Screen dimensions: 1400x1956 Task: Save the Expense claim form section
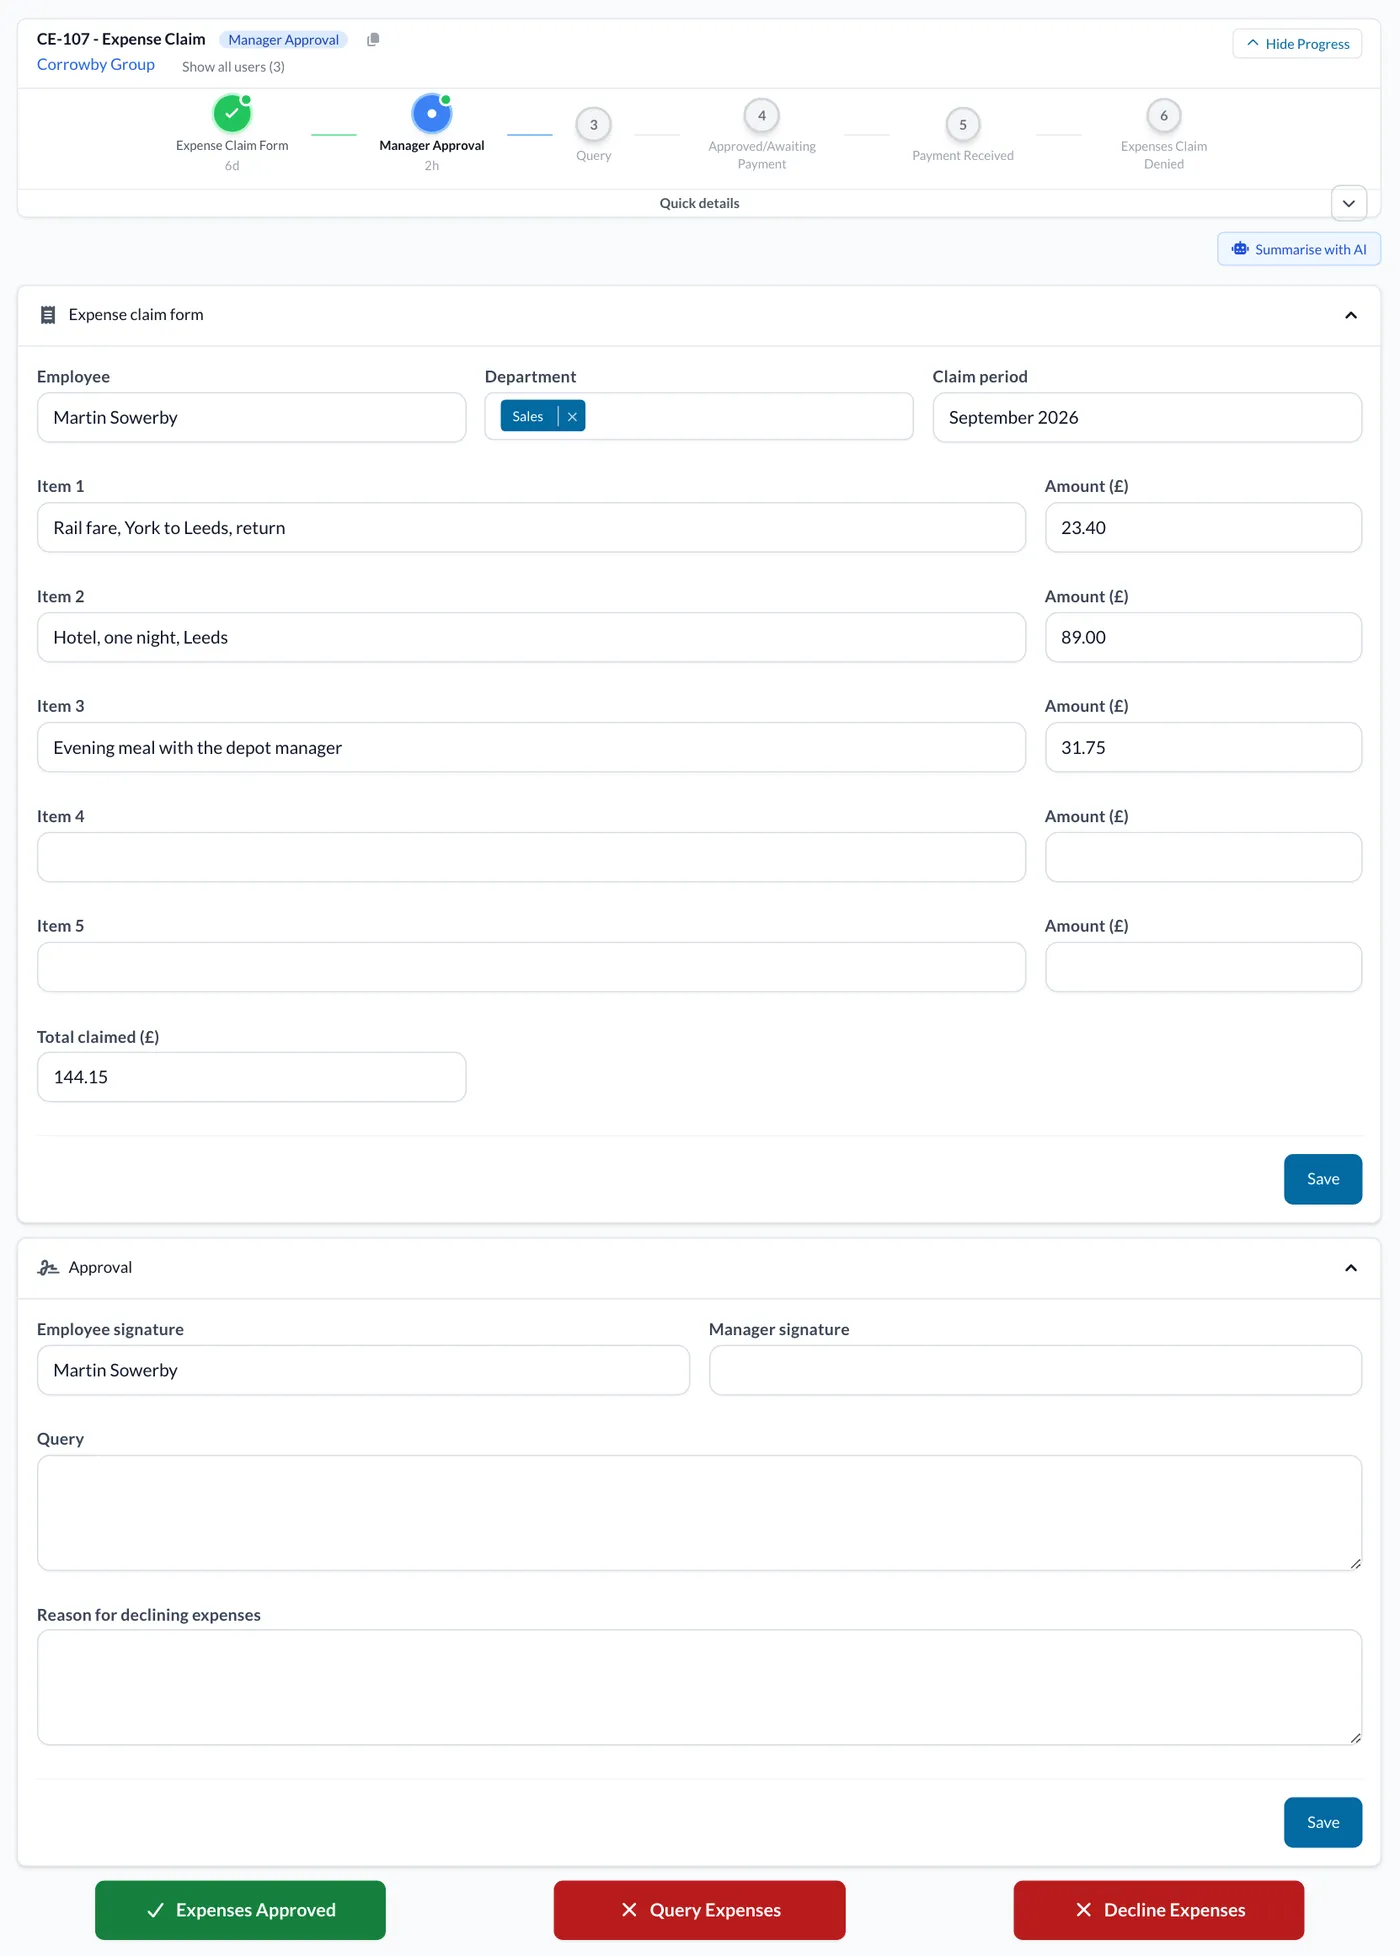coord(1323,1179)
